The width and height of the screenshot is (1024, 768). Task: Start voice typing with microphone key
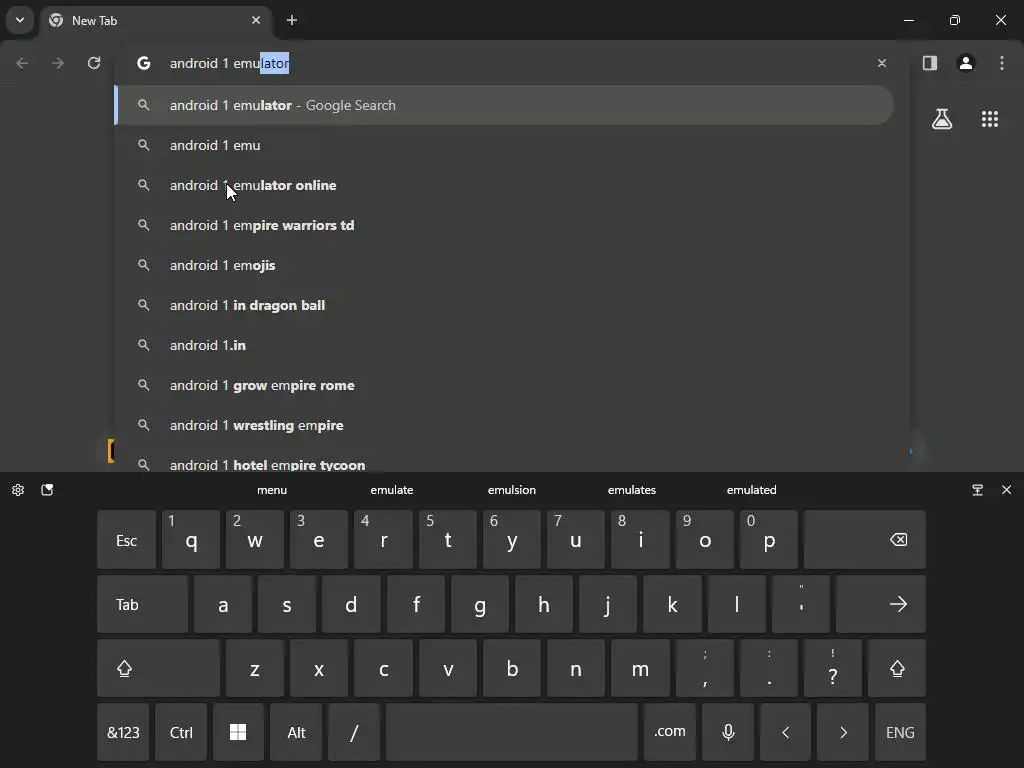pos(728,732)
